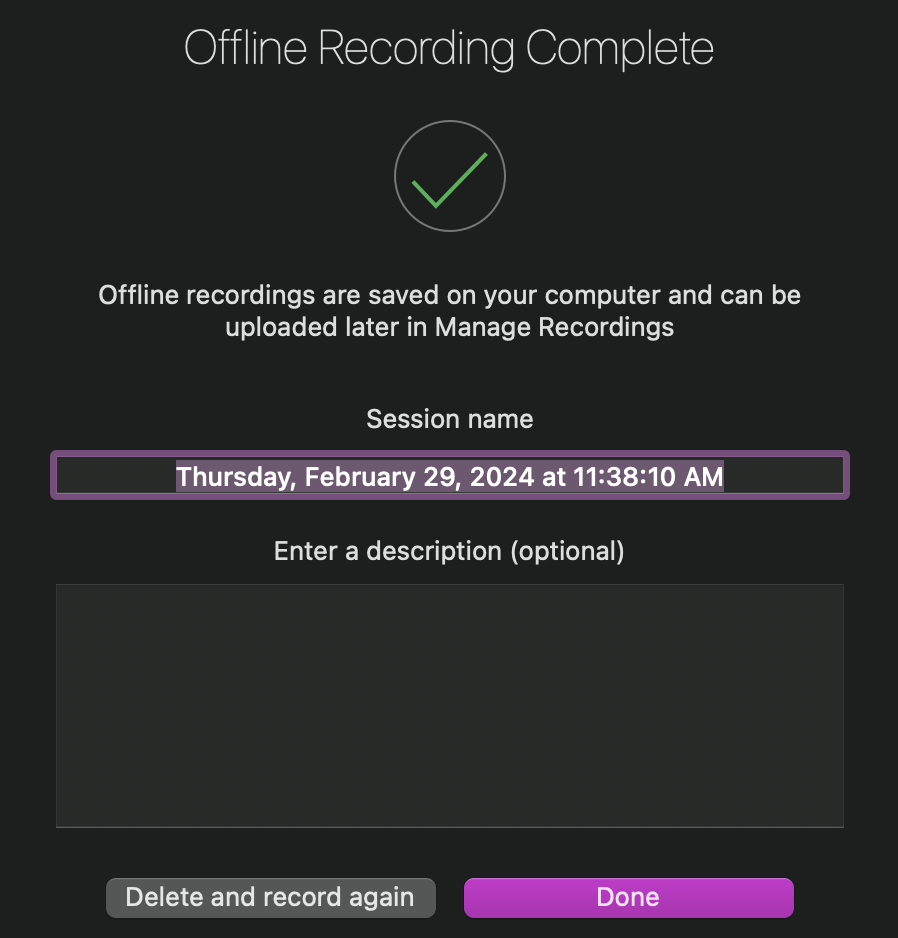Click the Done button
The image size is (898, 938).
[x=628, y=897]
